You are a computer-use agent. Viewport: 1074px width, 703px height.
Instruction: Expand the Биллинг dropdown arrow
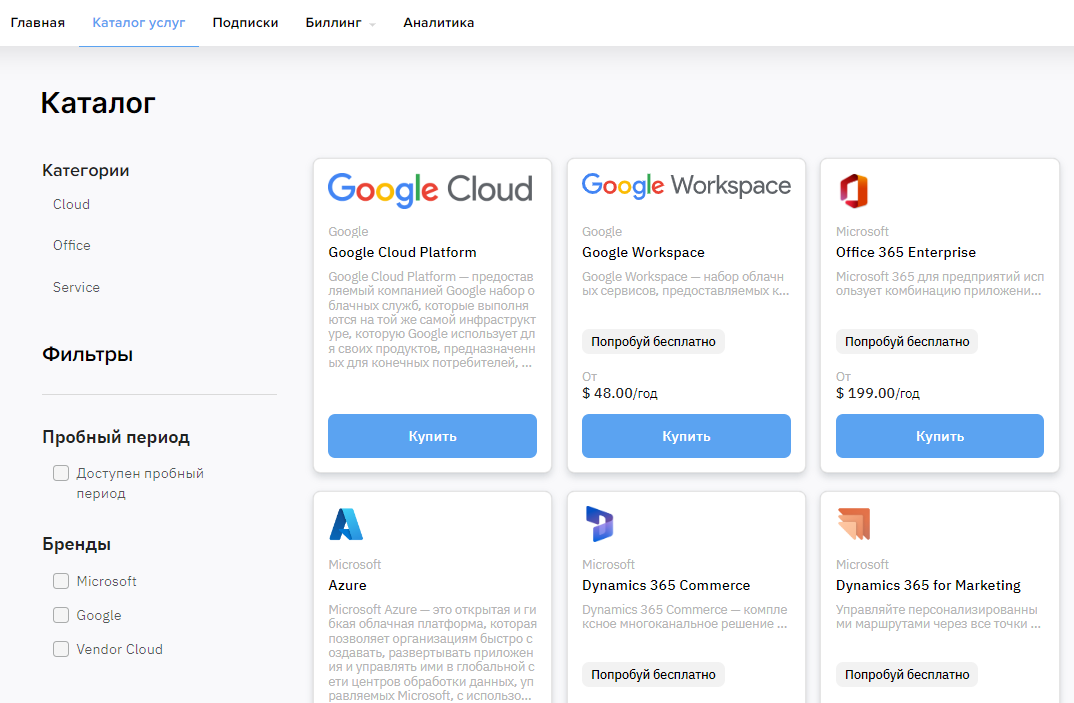pyautogui.click(x=373, y=24)
